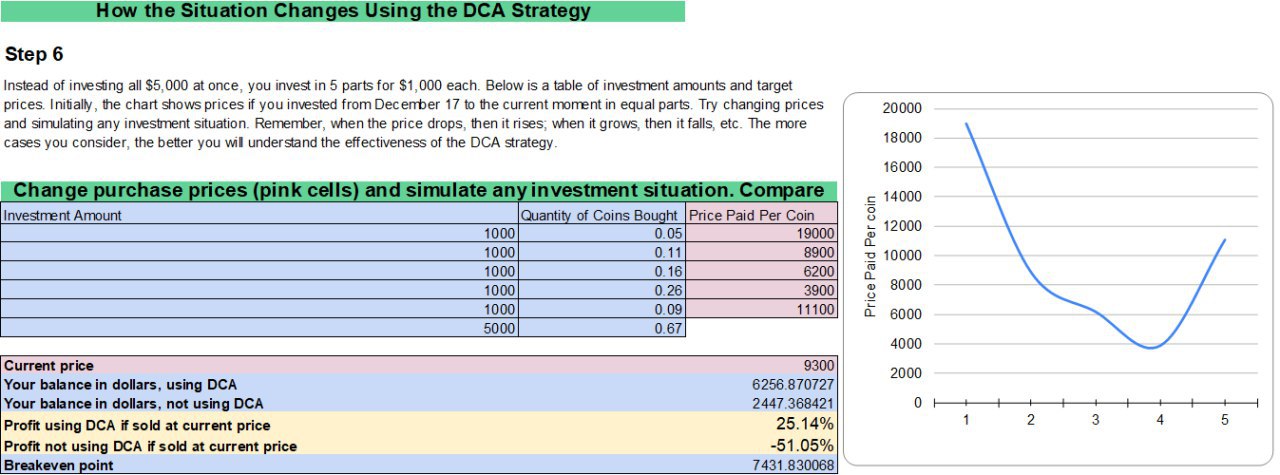Select the 'Quantity of Coins Bought' header cell
This screenshot has height=475, width=1280.
tap(602, 215)
